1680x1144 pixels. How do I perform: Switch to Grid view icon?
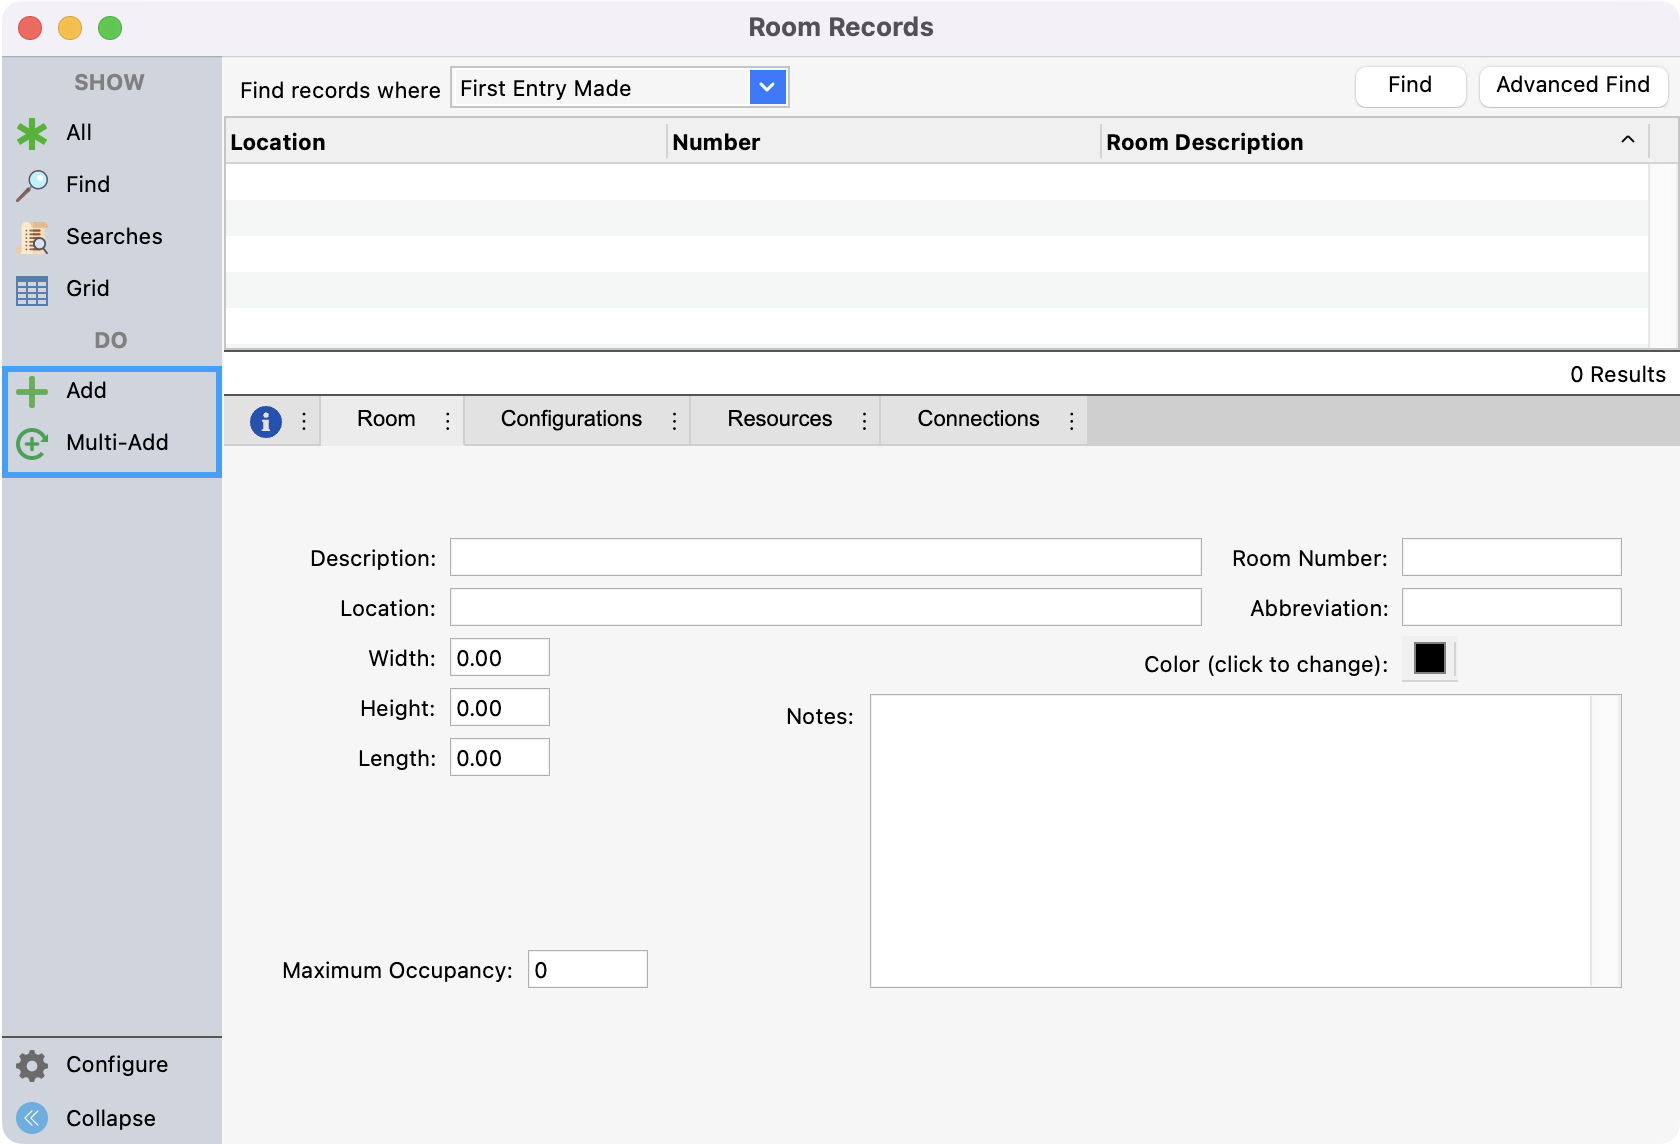point(32,290)
